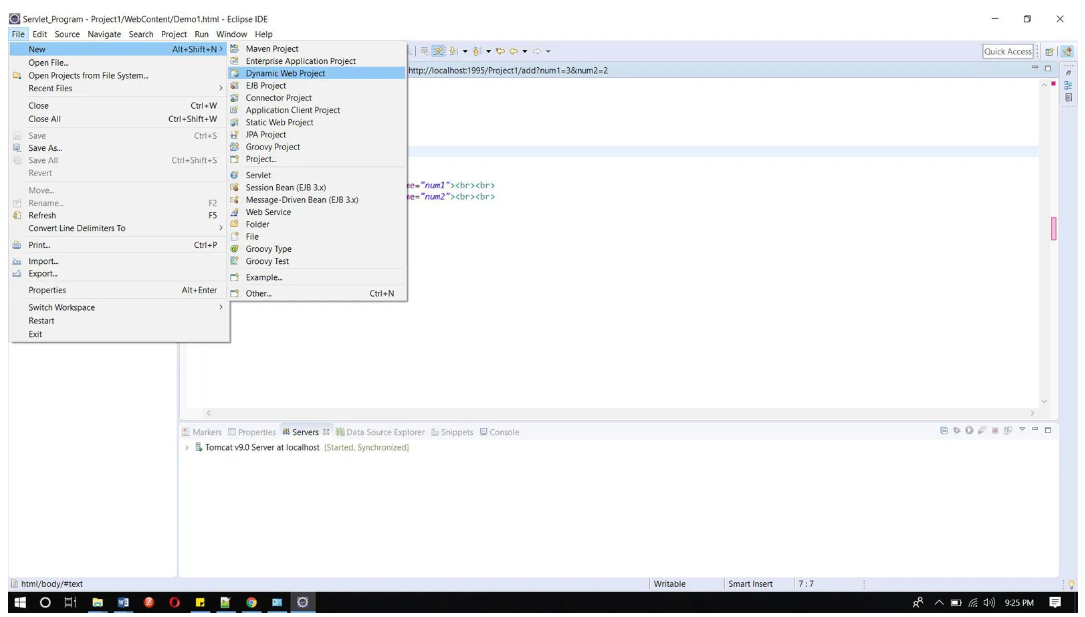
Task: Select Dynamic Web Project from New submenu
Action: click(x=285, y=73)
